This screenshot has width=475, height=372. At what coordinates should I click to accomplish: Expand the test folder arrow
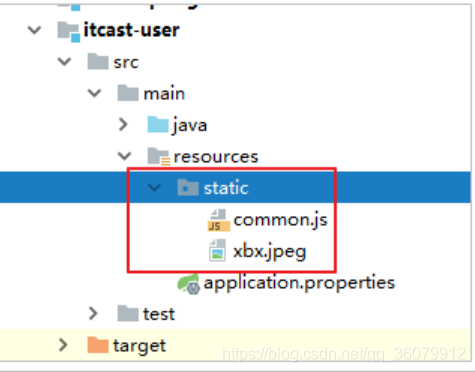tap(93, 313)
